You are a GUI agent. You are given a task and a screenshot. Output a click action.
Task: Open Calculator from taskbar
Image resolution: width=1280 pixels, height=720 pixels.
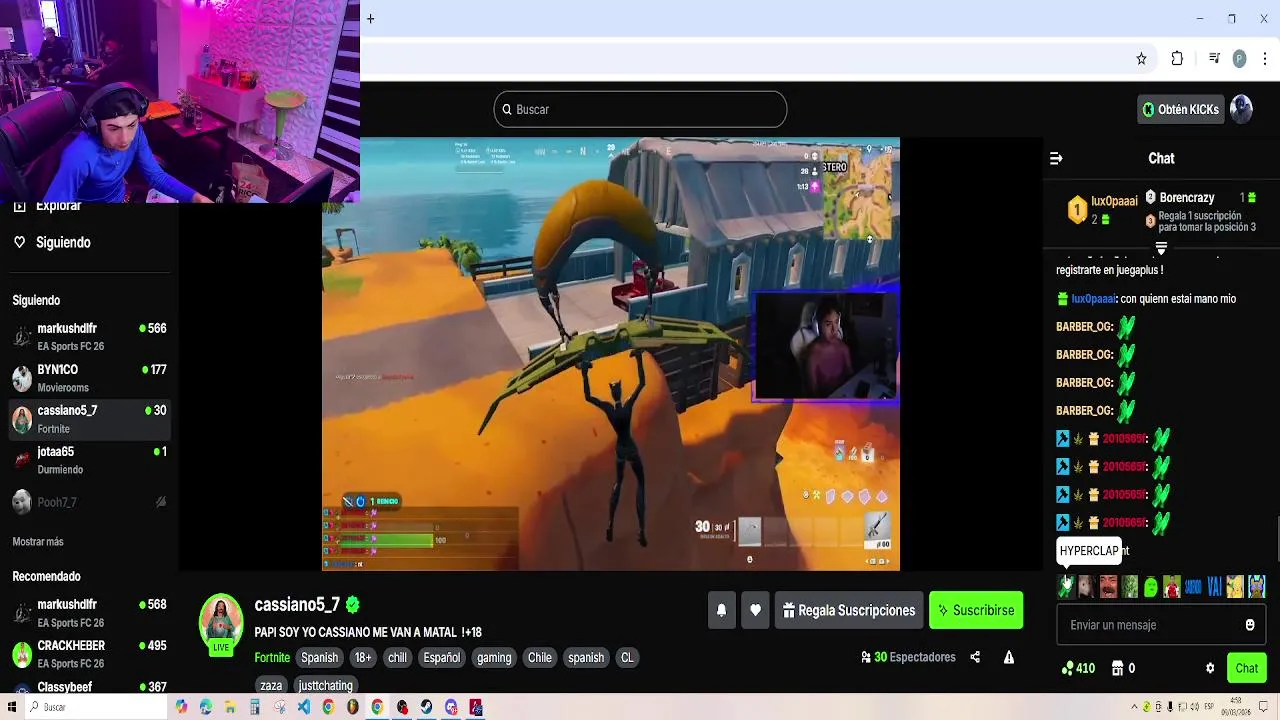pyautogui.click(x=255, y=707)
